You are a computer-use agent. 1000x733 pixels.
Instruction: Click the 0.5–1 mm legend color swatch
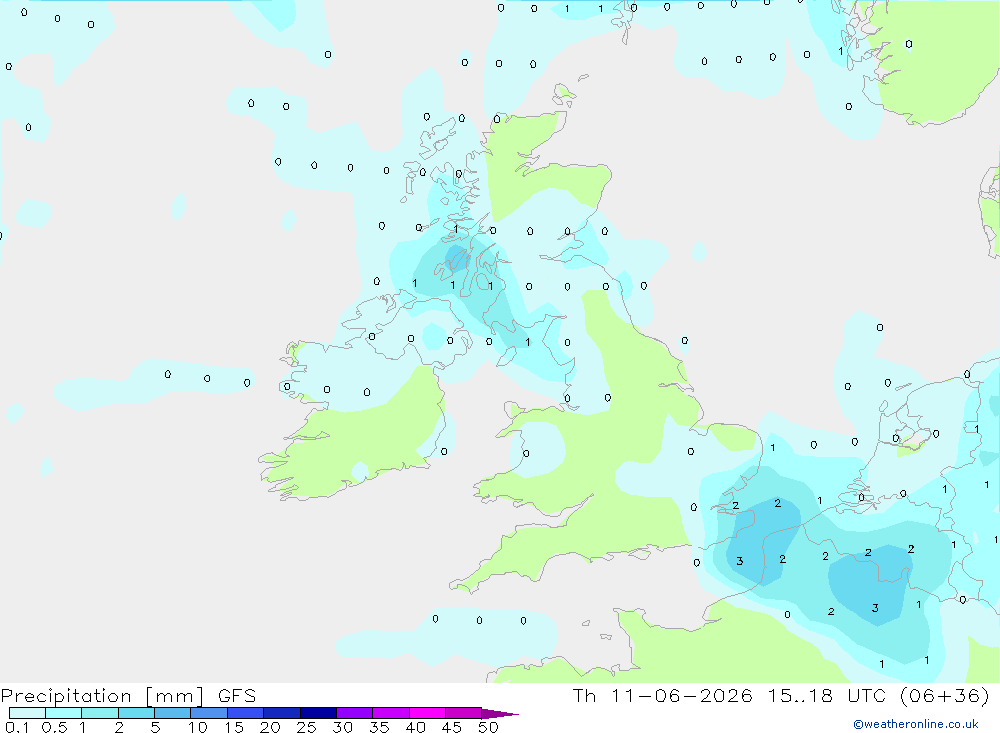click(x=64, y=713)
